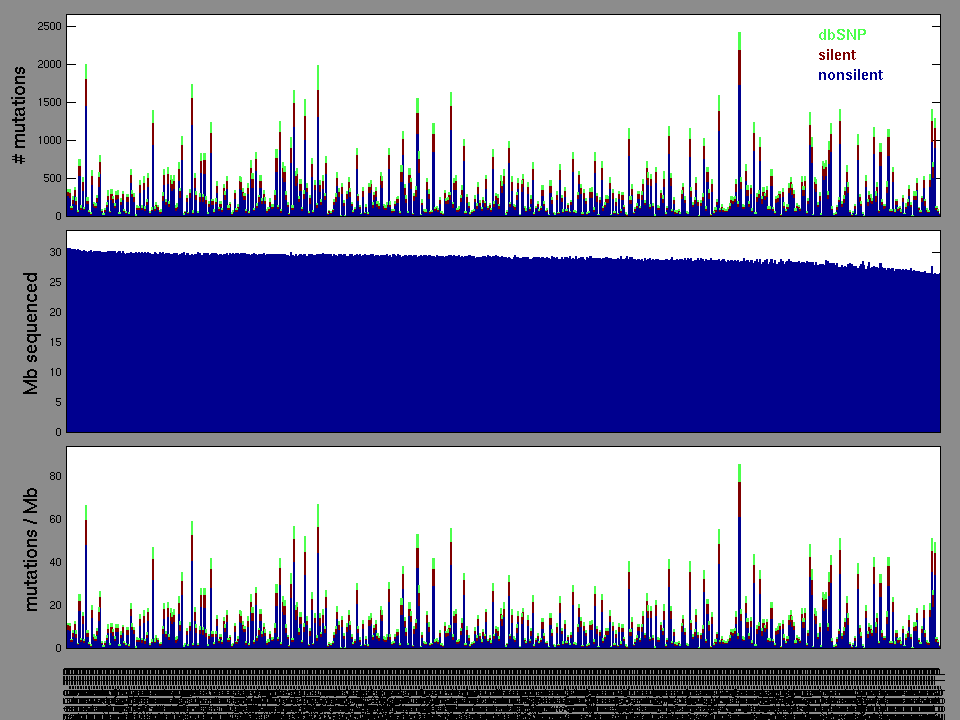The height and width of the screenshot is (720, 960).
Task: Select the nonsilent legend label
Action: (850, 75)
